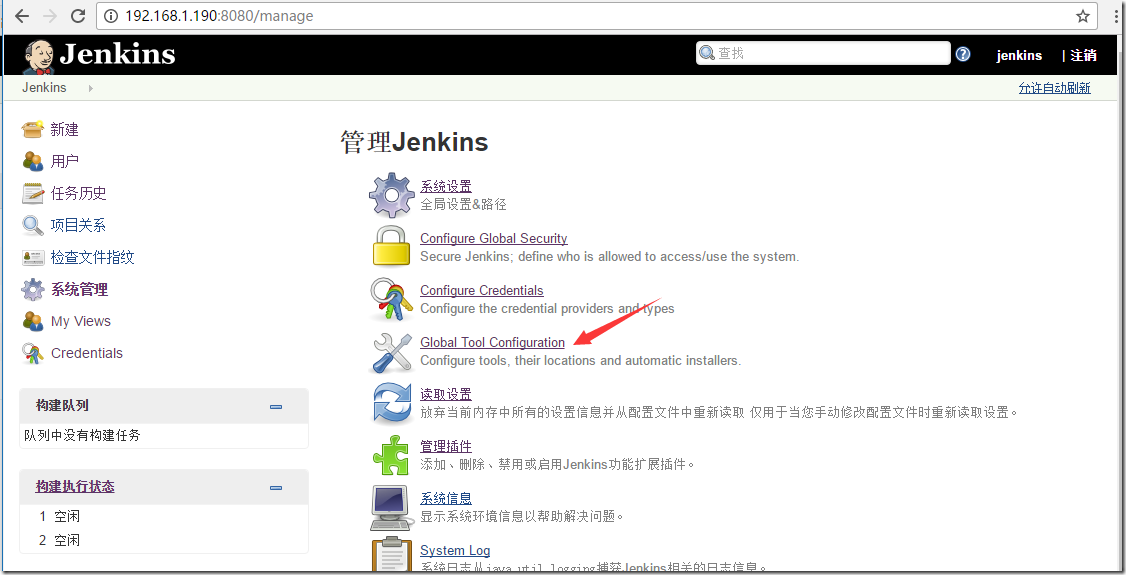1126x575 pixels.
Task: Click the blue reload arrows icon for 读取设置
Action: point(391,403)
